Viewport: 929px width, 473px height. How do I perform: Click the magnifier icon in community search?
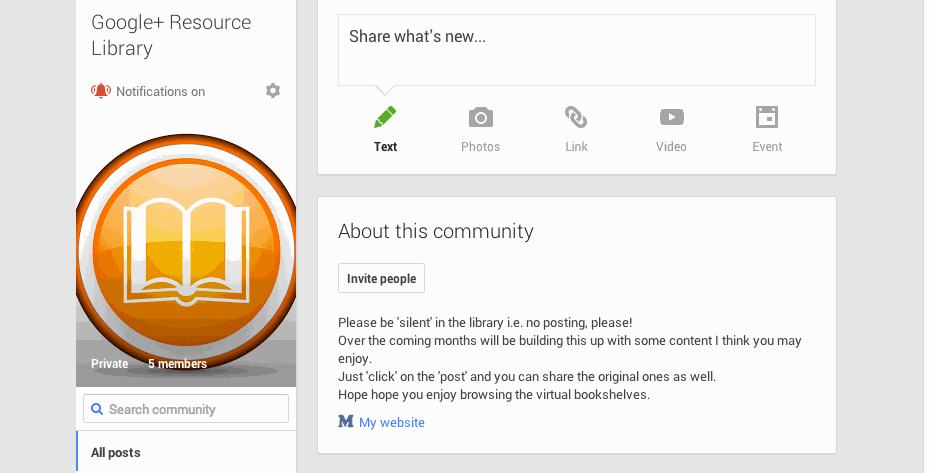[x=97, y=409]
